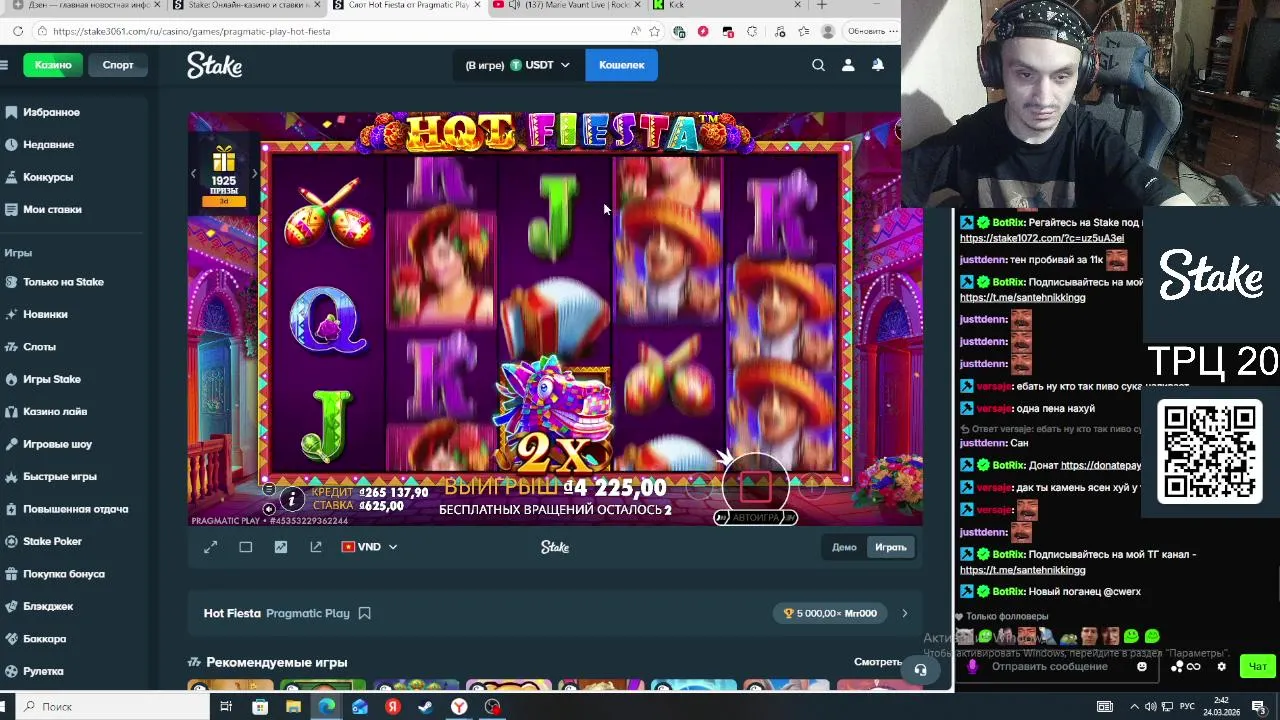Click the Автоигра autoplay button
Image resolution: width=1280 pixels, height=720 pixels.
click(x=755, y=517)
